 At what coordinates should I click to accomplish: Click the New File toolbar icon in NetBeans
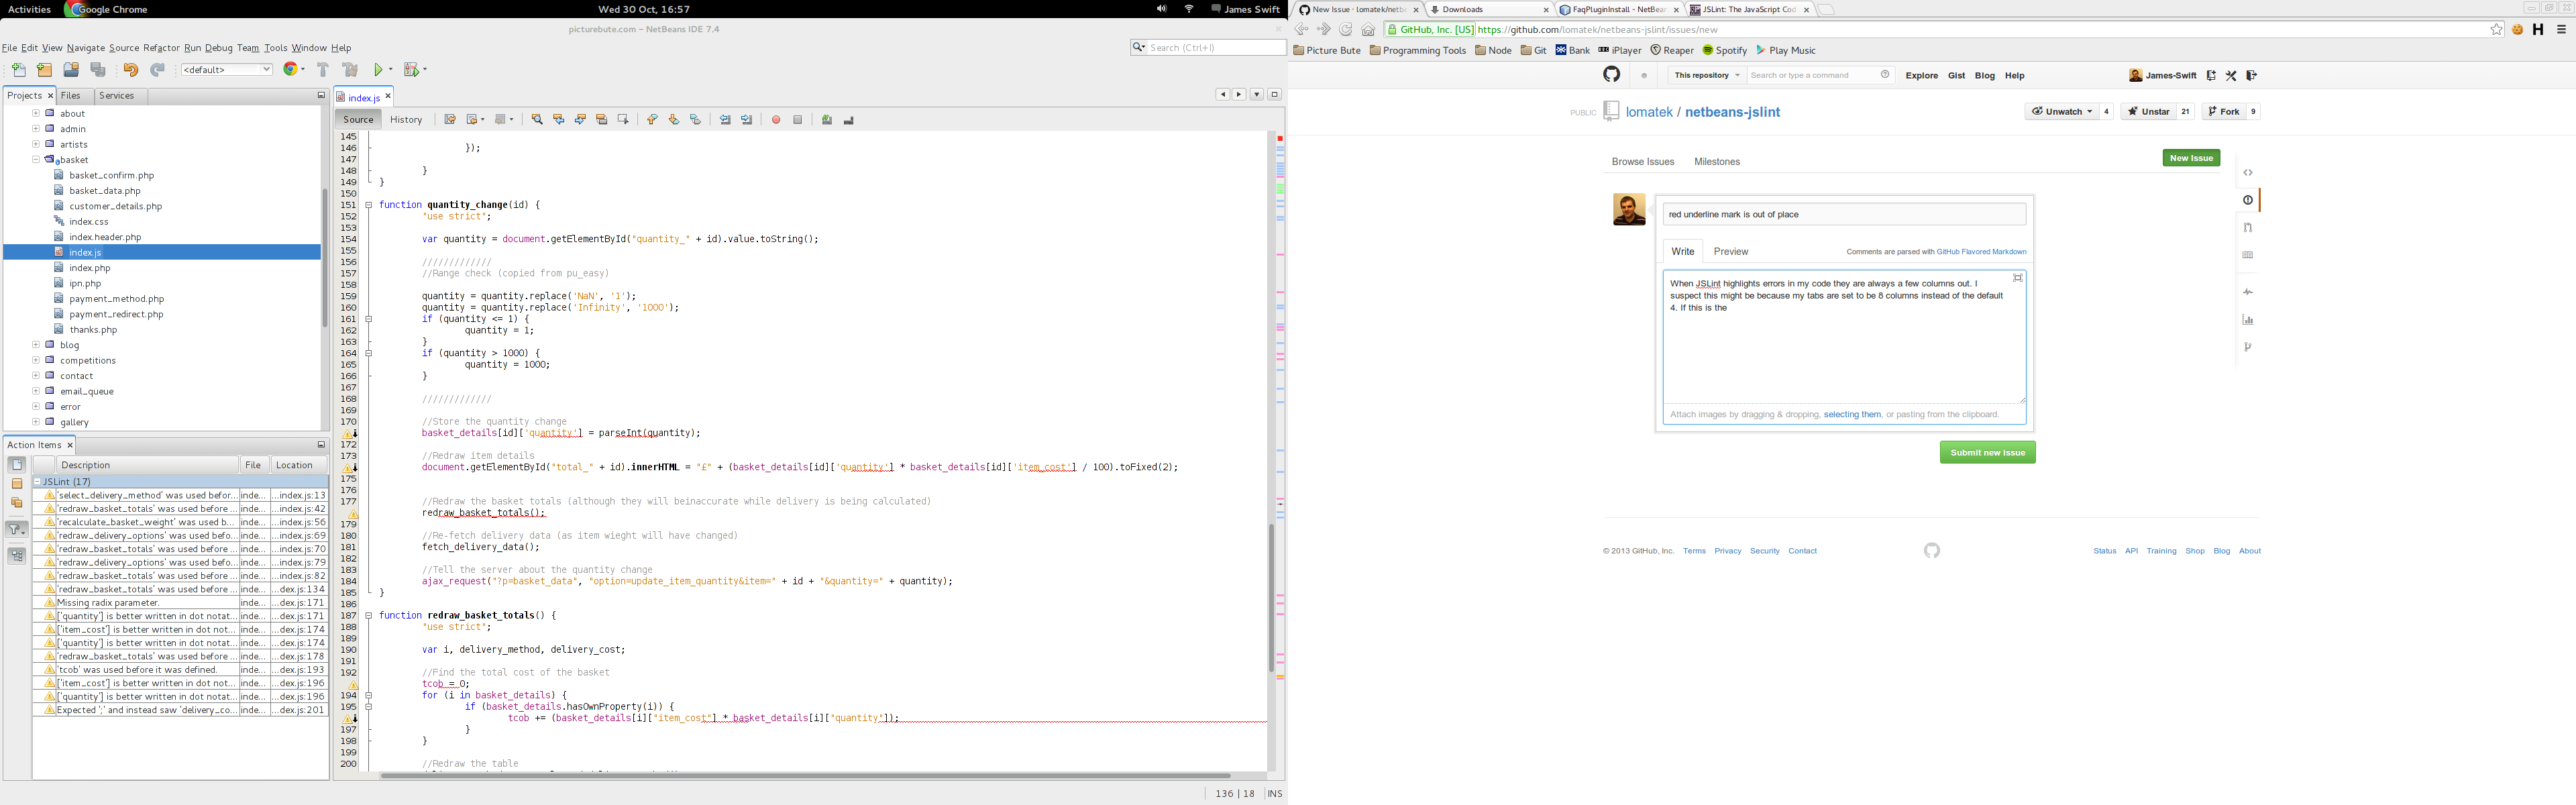[19, 70]
